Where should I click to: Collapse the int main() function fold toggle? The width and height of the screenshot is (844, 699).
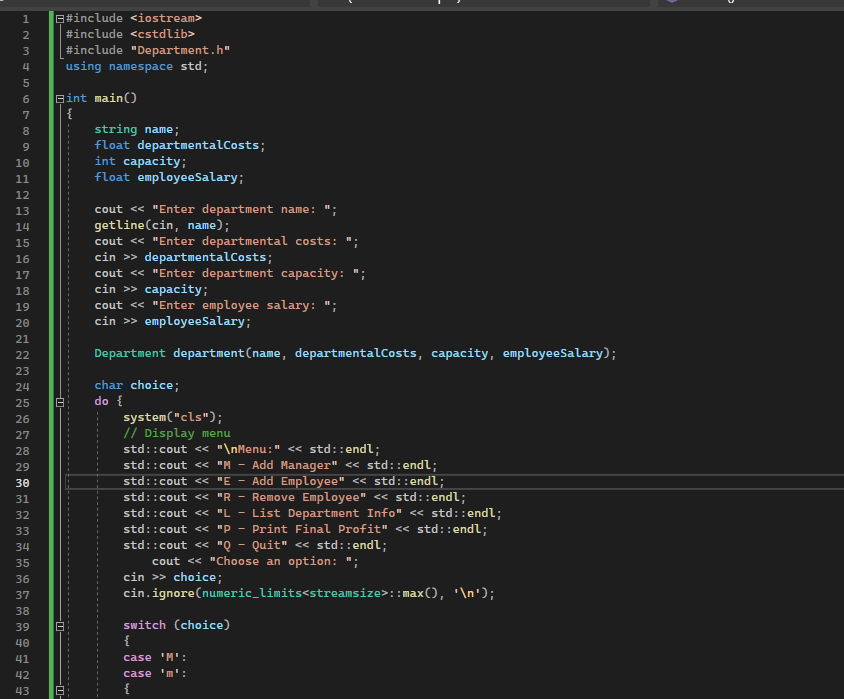pos(60,98)
